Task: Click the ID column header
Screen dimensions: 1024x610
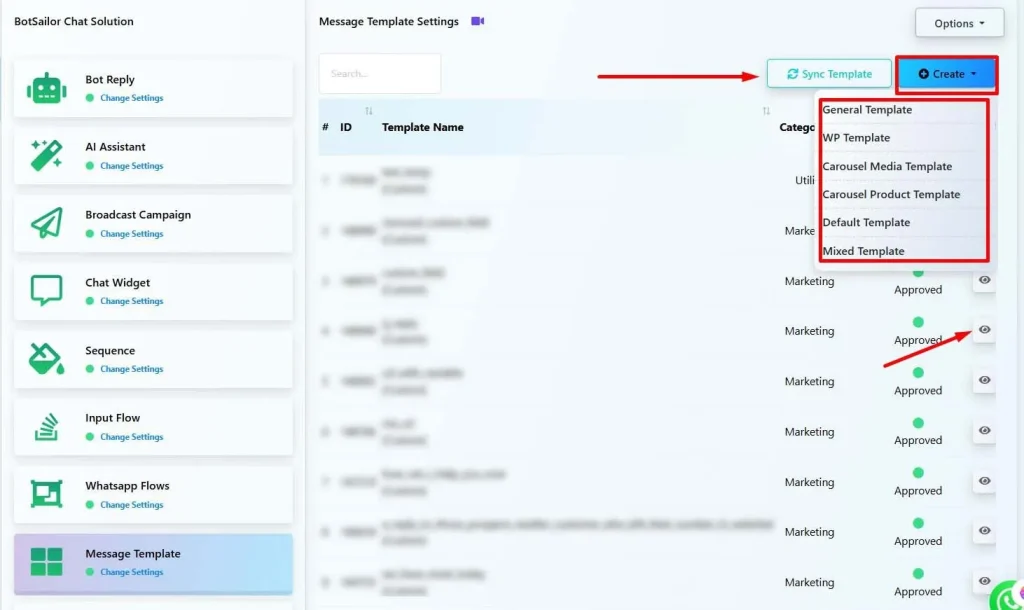Action: (345, 127)
